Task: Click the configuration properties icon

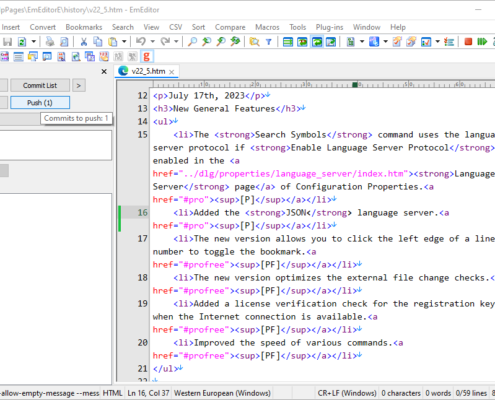Action: coord(397,42)
